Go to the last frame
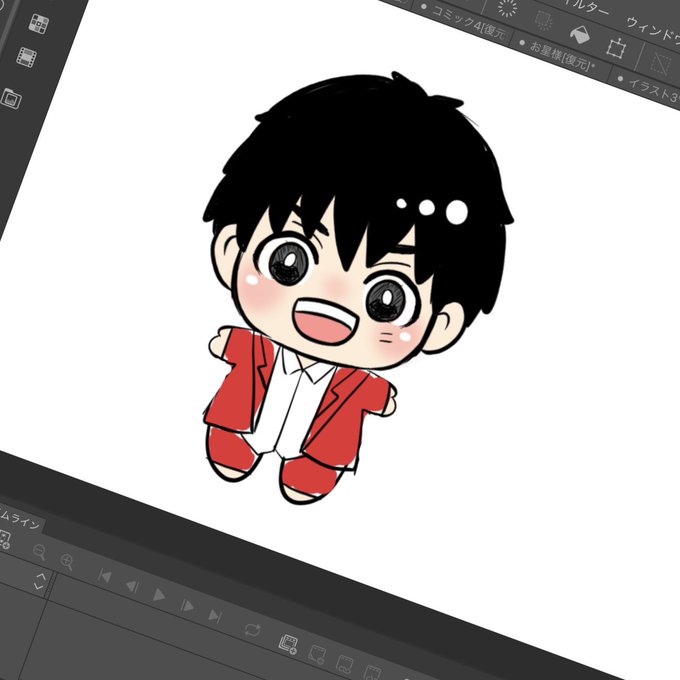The image size is (680, 680). (215, 615)
